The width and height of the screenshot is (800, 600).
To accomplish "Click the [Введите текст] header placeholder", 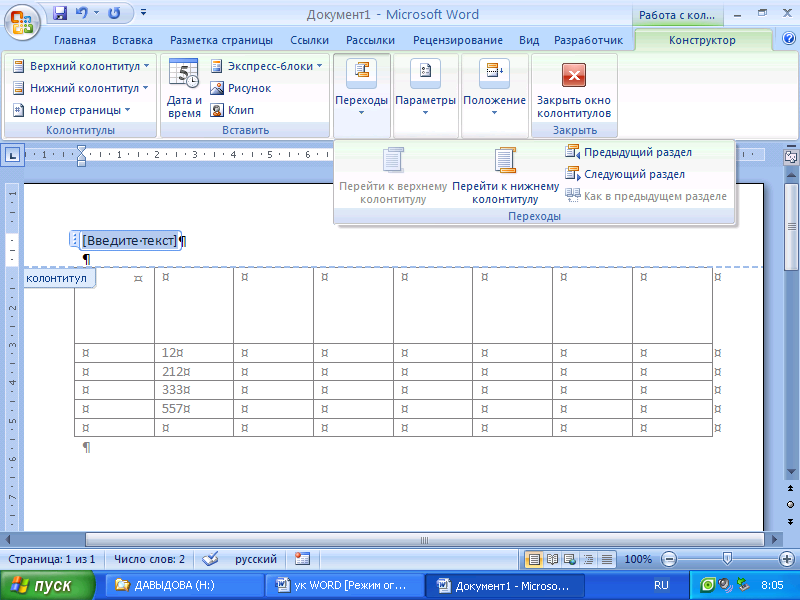I will (130, 240).
